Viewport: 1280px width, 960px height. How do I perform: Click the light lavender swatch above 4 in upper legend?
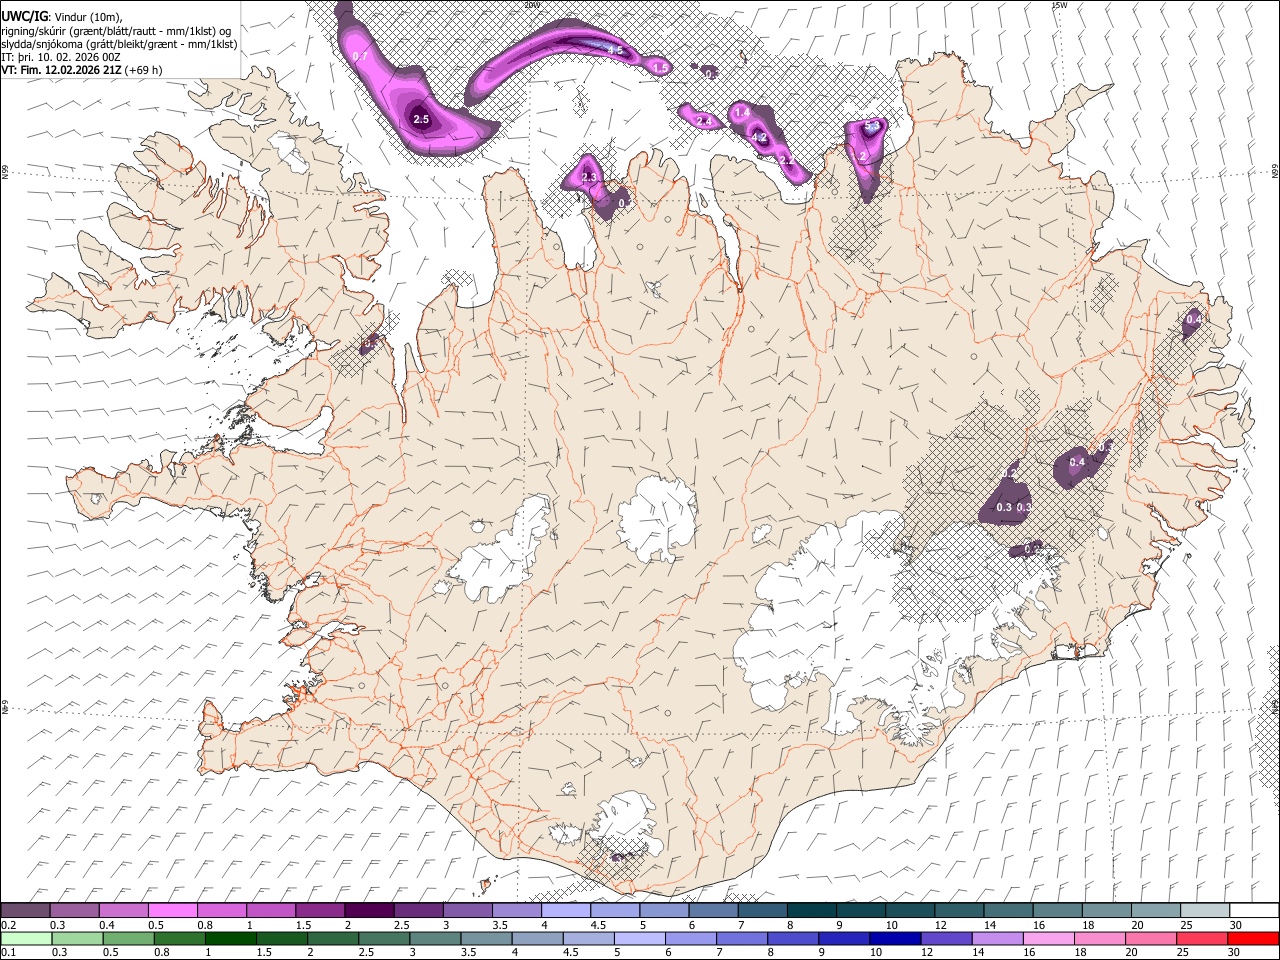[566, 910]
